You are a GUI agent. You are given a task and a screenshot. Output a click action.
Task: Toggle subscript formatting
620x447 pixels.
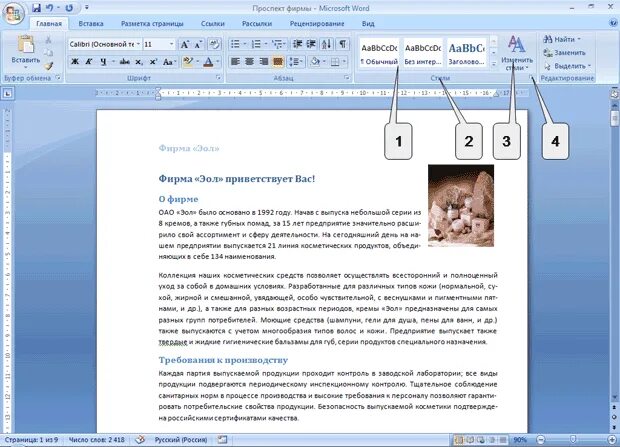138,62
